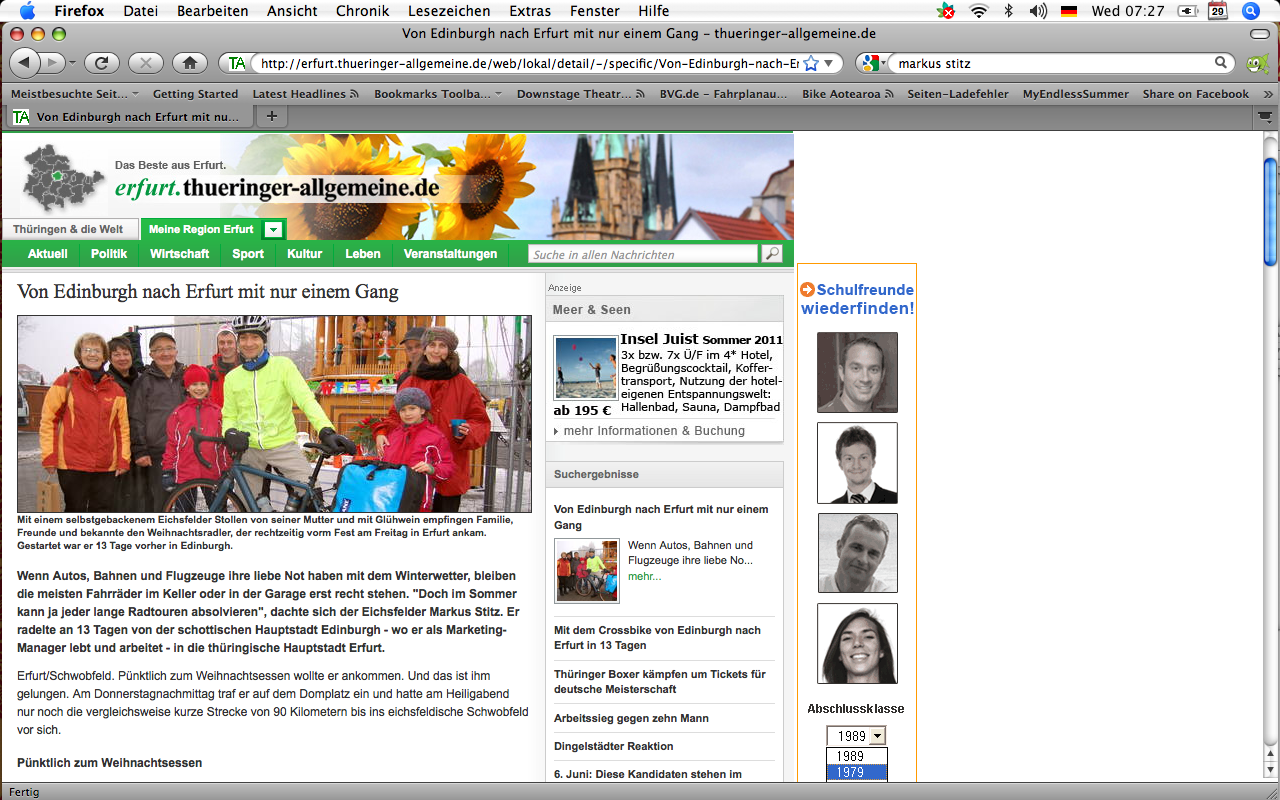Click the green mehr... link

pyautogui.click(x=644, y=577)
